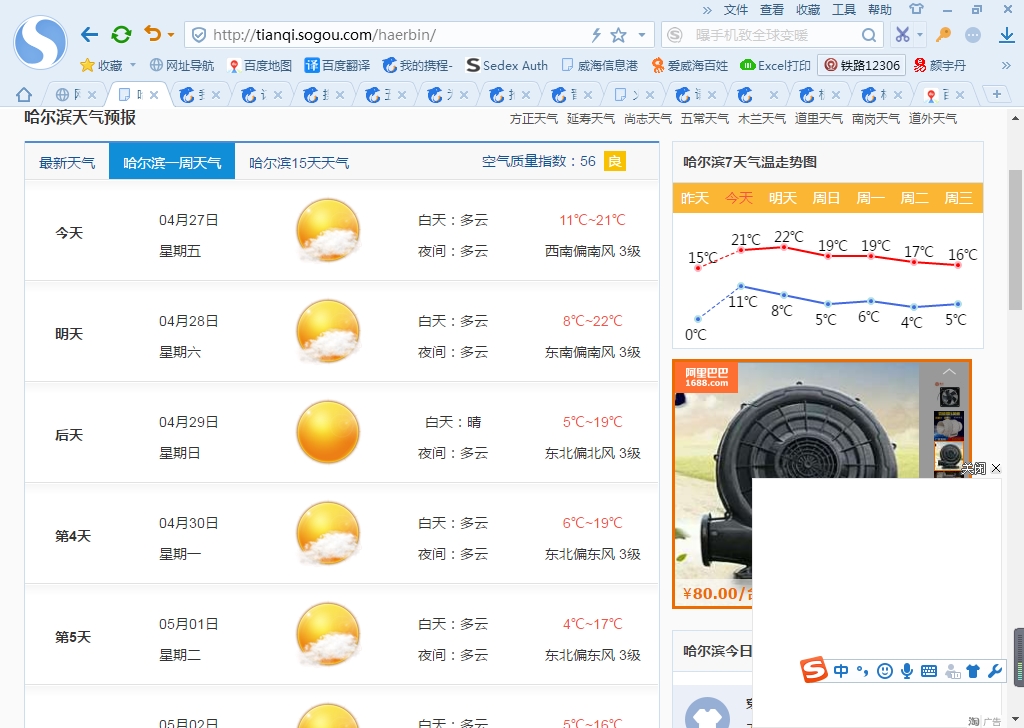The image size is (1024, 728).
Task: Open the 道外天气 link
Action: 933,119
